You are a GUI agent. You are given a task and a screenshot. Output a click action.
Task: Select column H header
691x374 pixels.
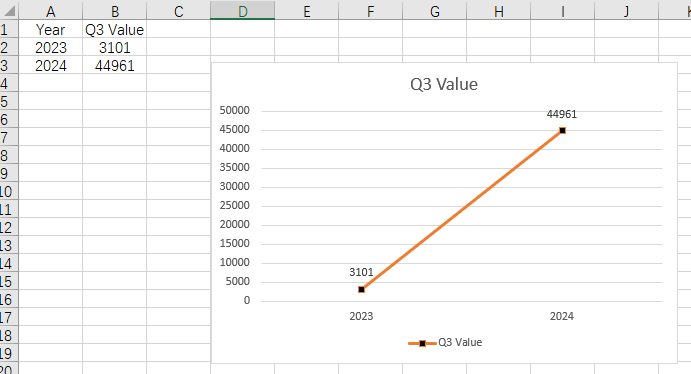[x=498, y=10]
